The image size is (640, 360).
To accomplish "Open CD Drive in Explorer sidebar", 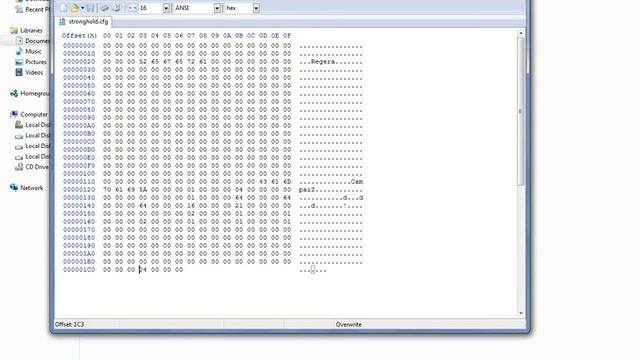I will [32, 167].
